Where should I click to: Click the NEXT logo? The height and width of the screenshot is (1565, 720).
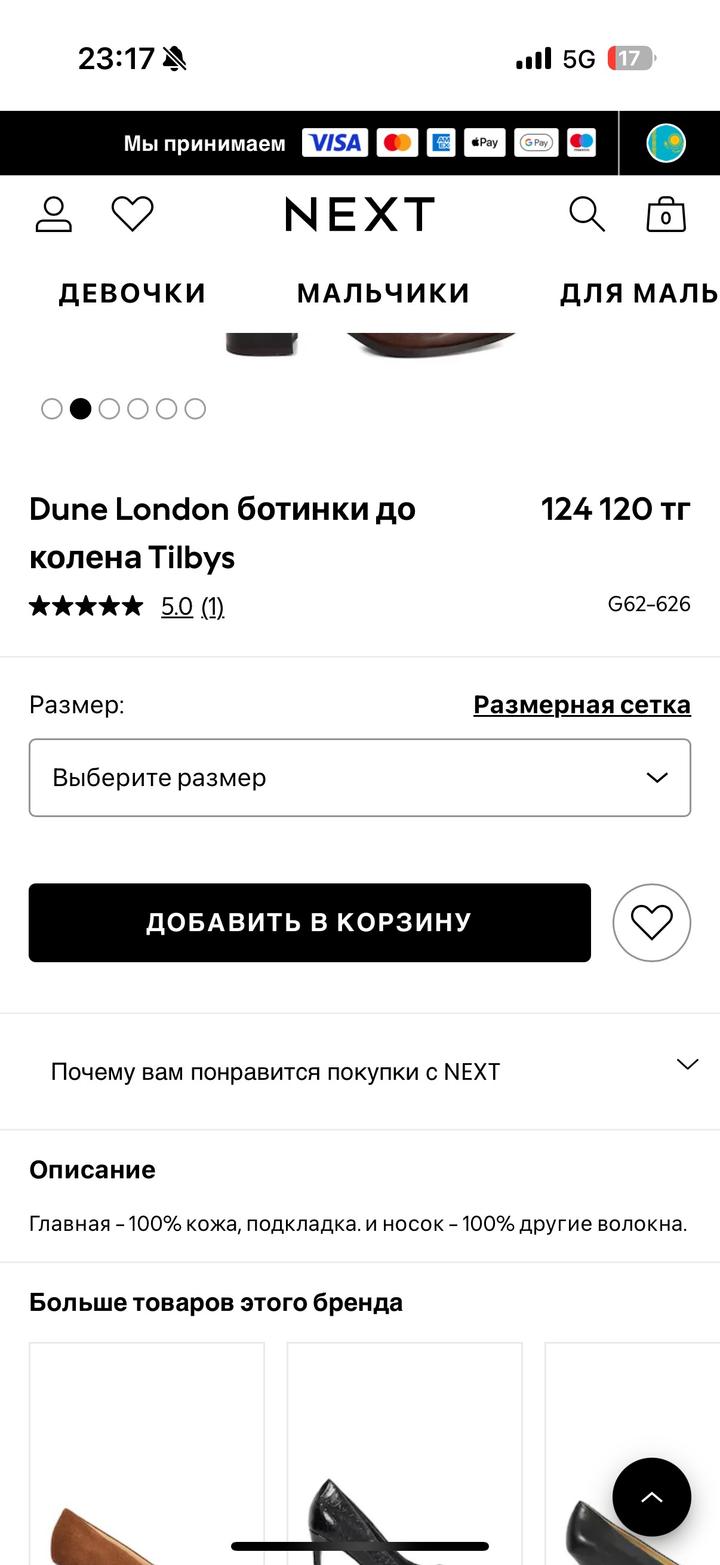pos(360,214)
